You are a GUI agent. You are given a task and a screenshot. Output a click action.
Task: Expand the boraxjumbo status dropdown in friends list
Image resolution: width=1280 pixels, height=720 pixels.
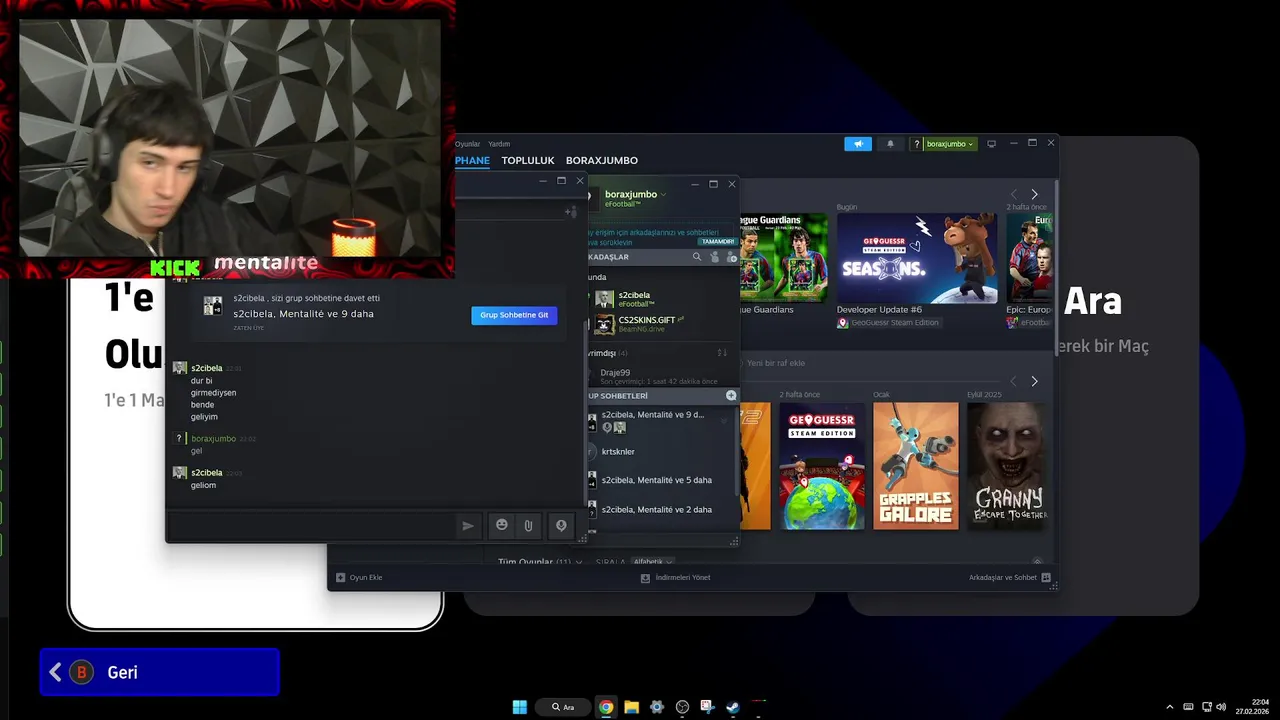coord(663,194)
